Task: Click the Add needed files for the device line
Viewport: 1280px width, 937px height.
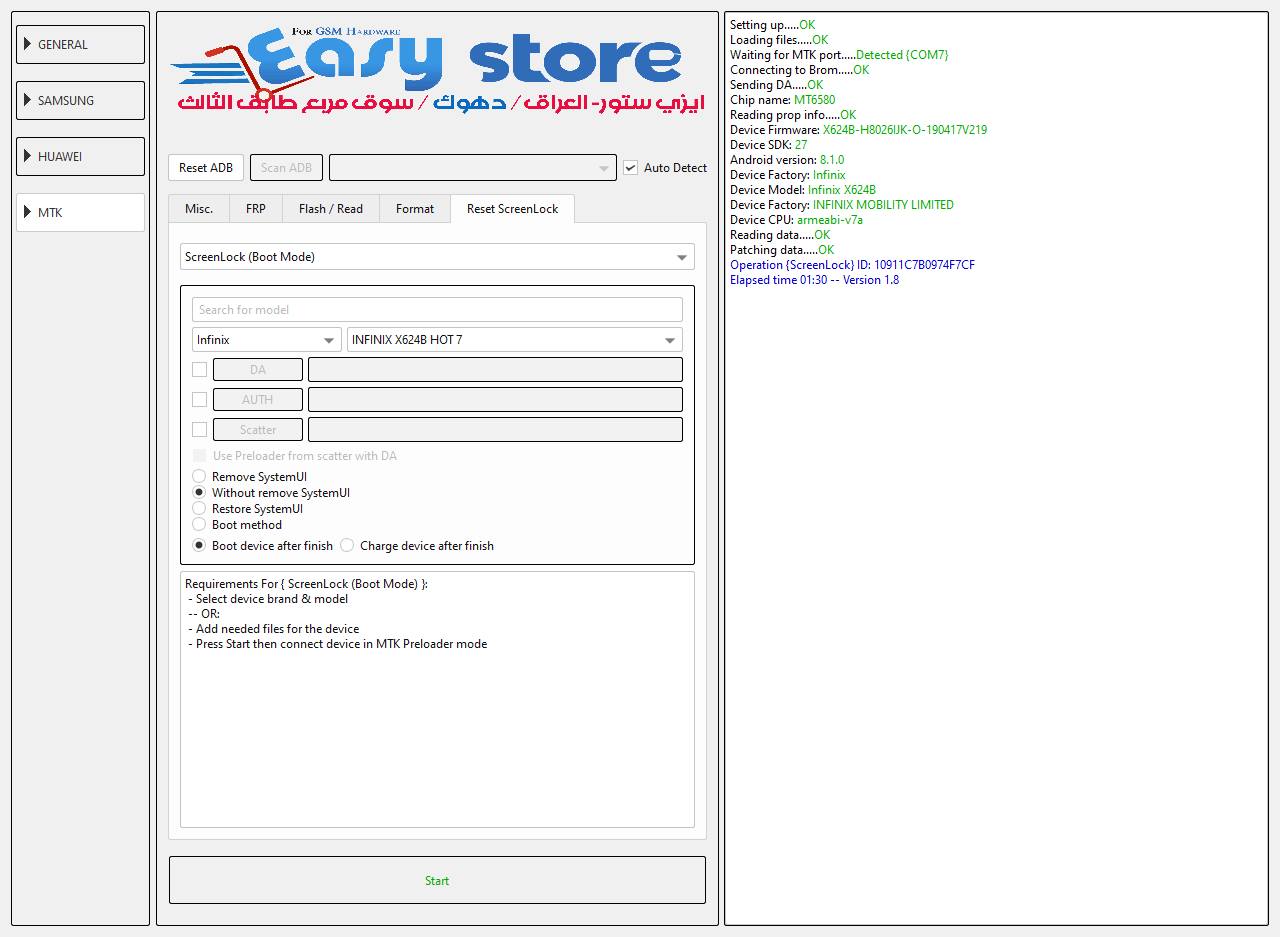Action: [x=273, y=629]
